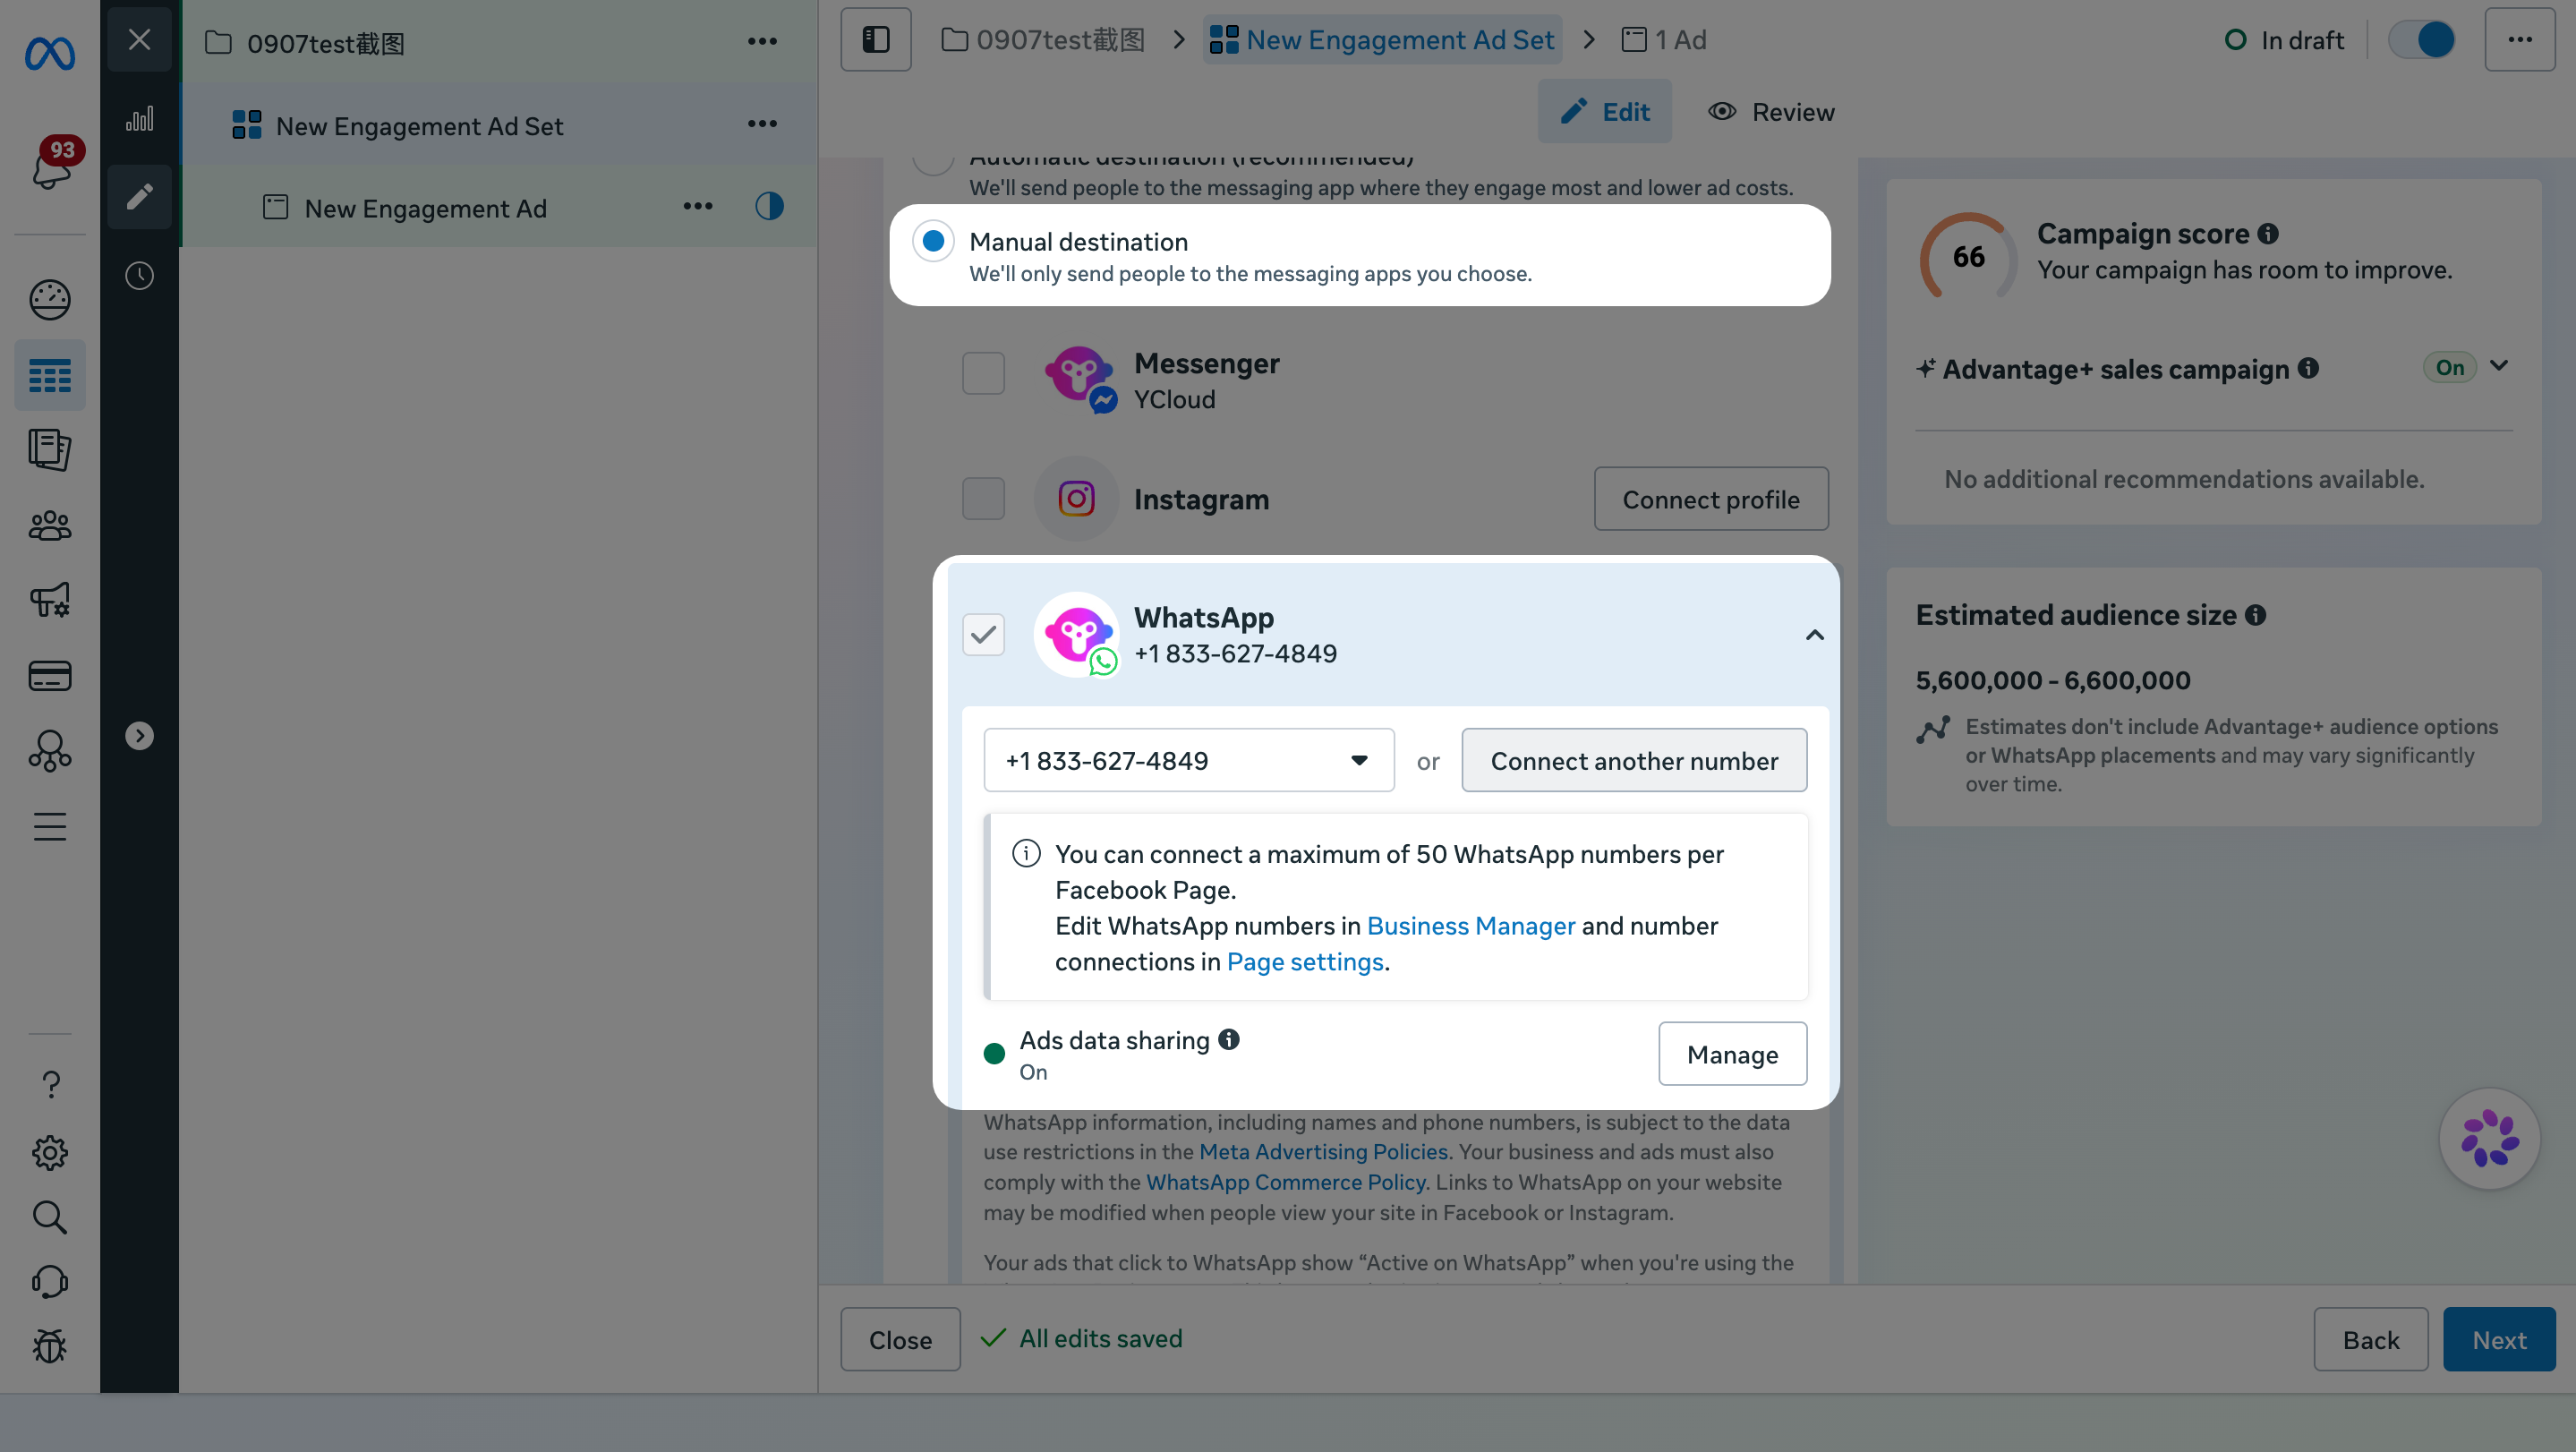Image resolution: width=2576 pixels, height=1452 pixels.
Task: Open the clock history icon
Action: click(x=140, y=275)
